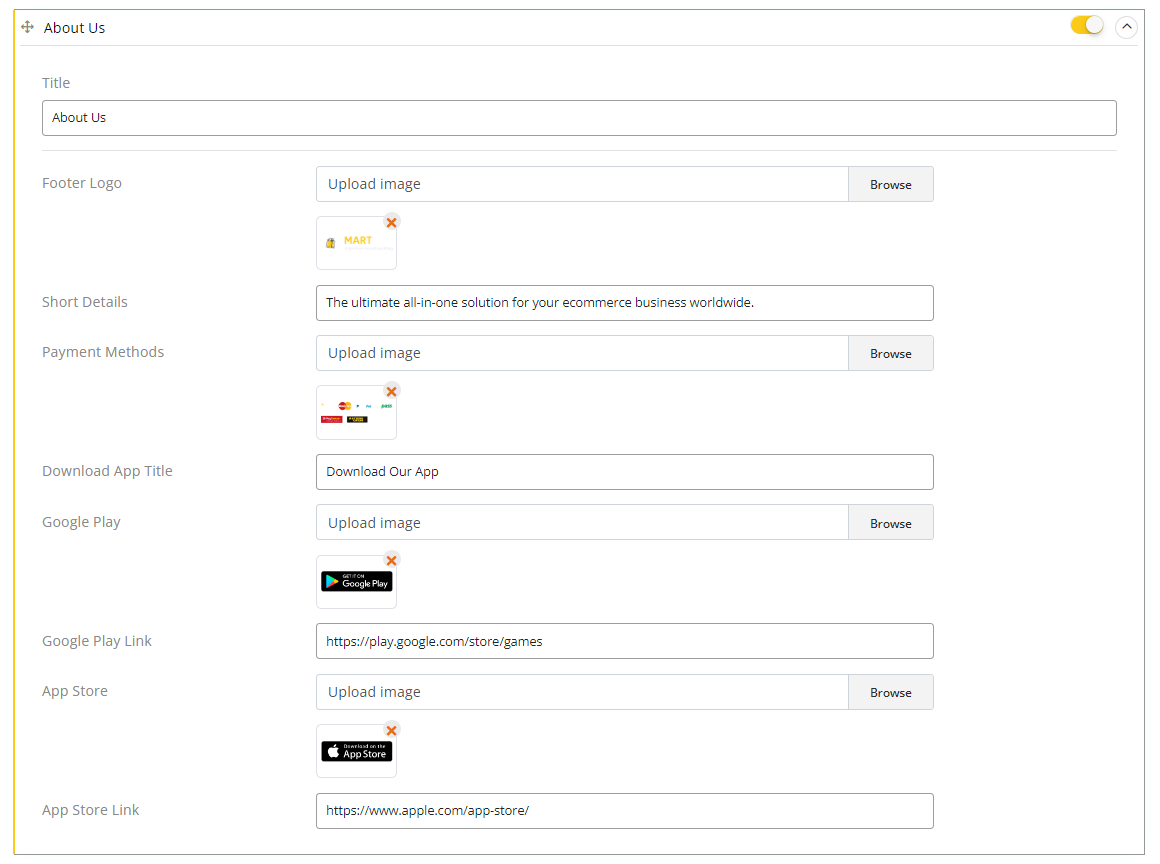Delete the Google Play badge image
The width and height of the screenshot is (1160, 864).
coord(391,561)
